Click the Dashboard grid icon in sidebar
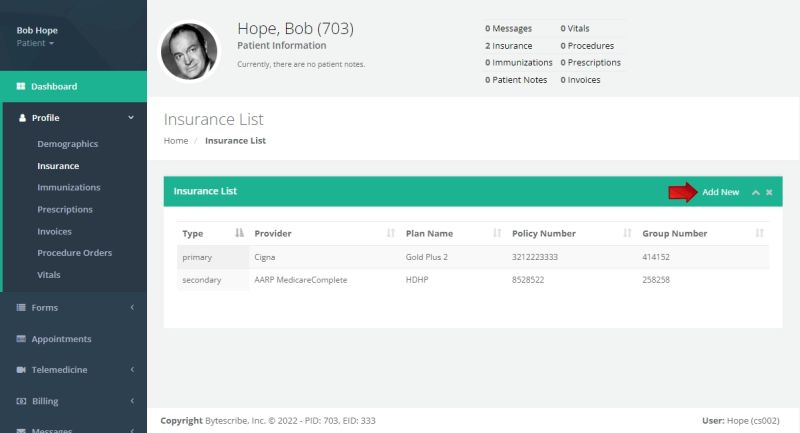Image resolution: width=800 pixels, height=433 pixels. pyautogui.click(x=21, y=87)
